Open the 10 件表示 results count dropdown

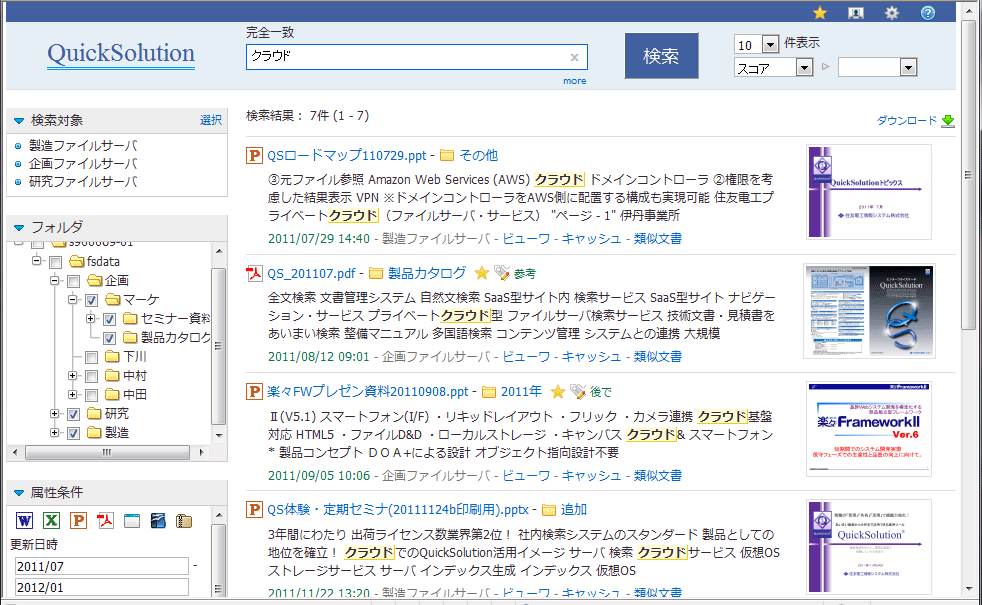tap(770, 44)
